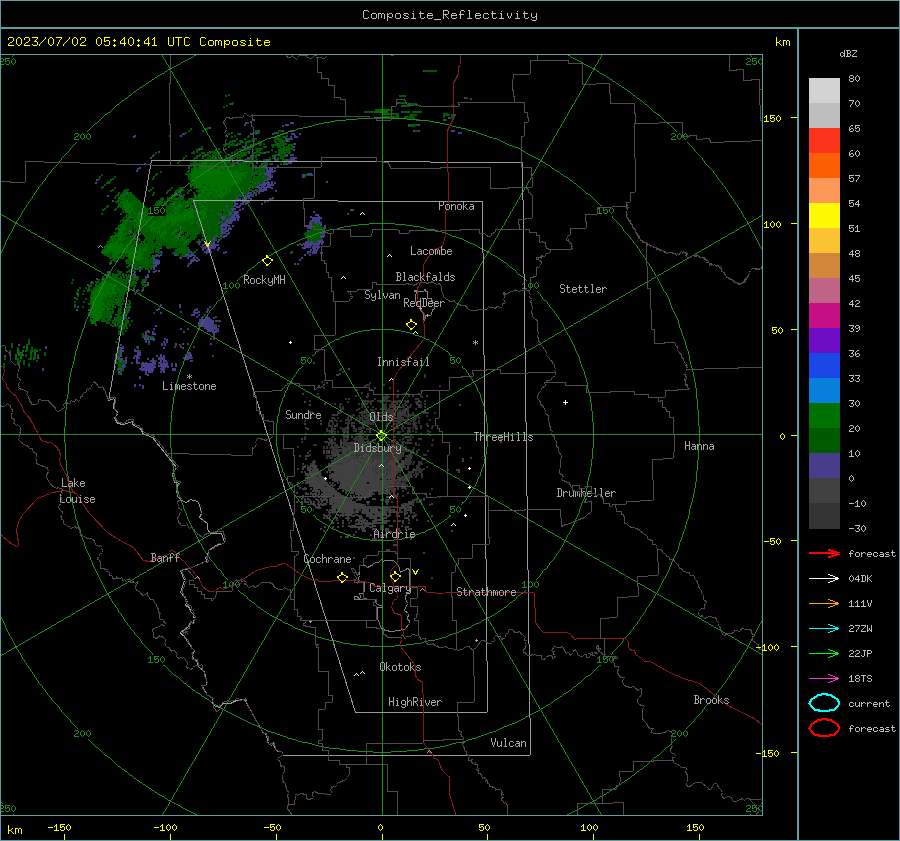Click the Sundre map label
Screen dimensions: 900x841
pyautogui.click(x=303, y=415)
